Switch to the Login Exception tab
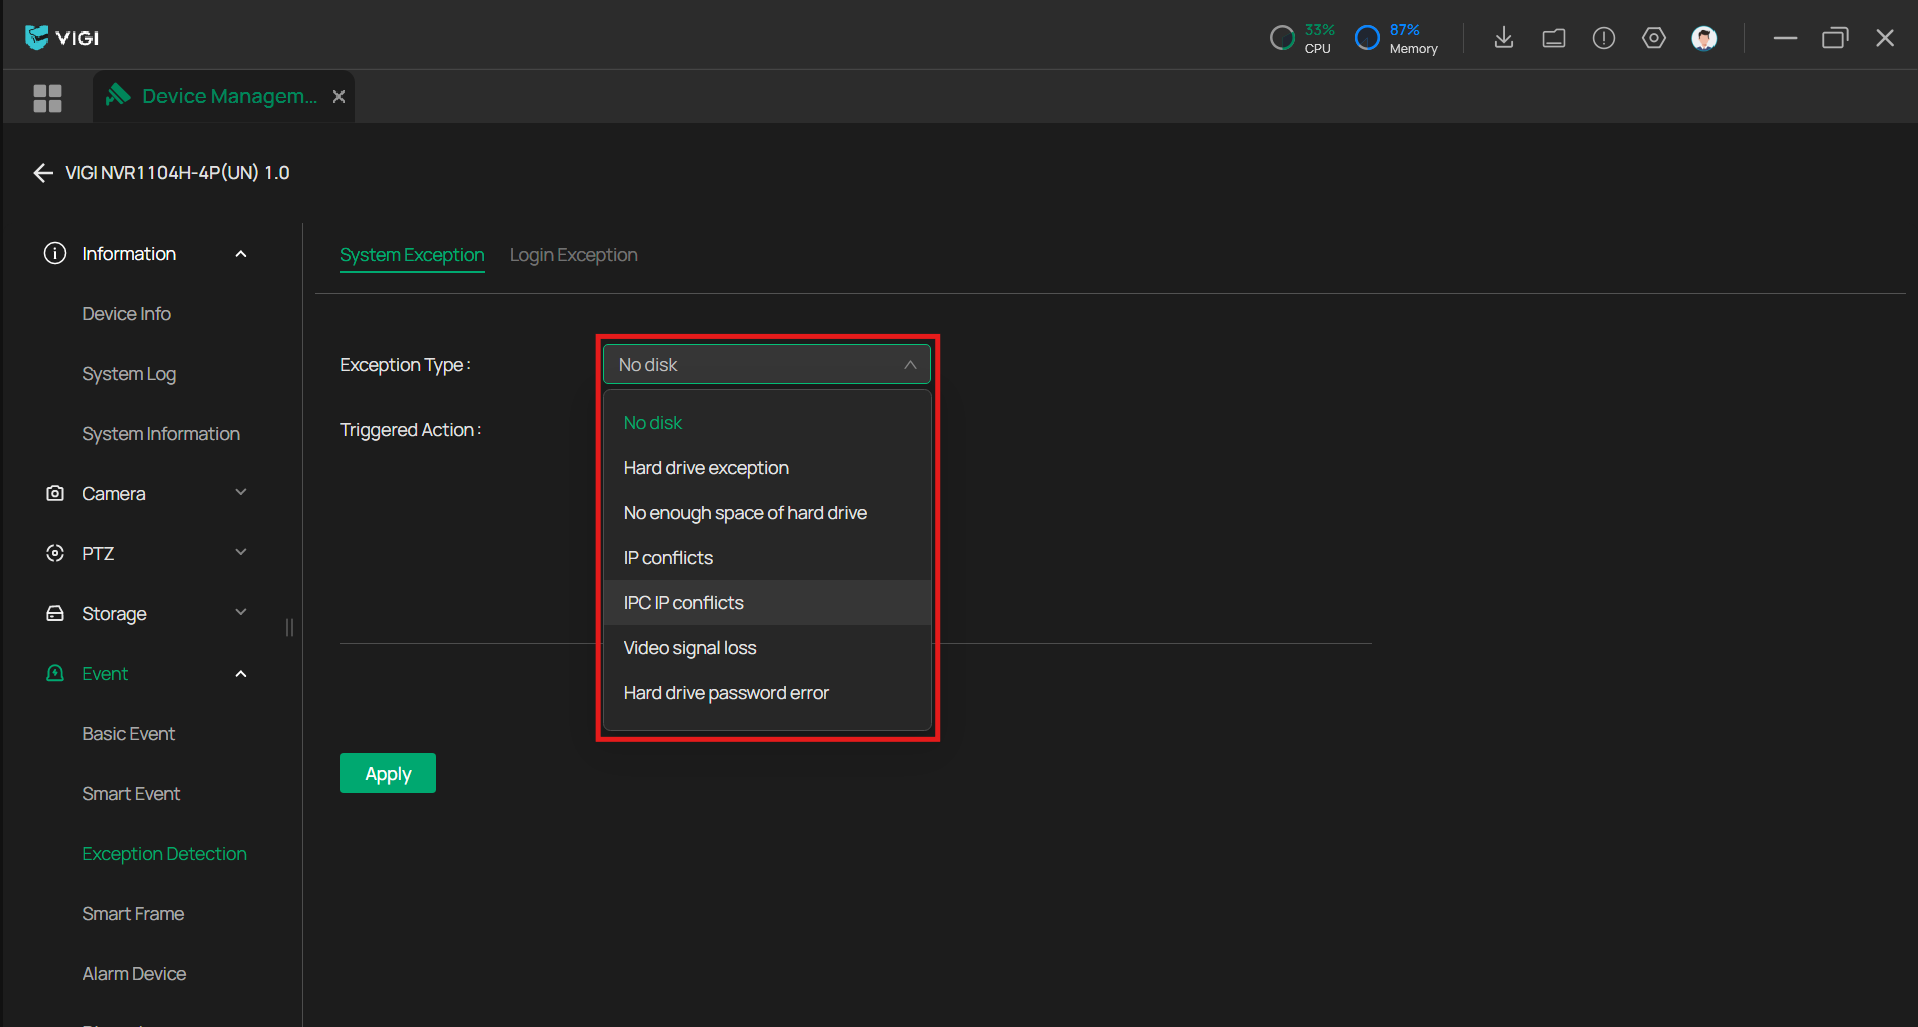Viewport: 1918px width, 1027px height. coord(573,255)
